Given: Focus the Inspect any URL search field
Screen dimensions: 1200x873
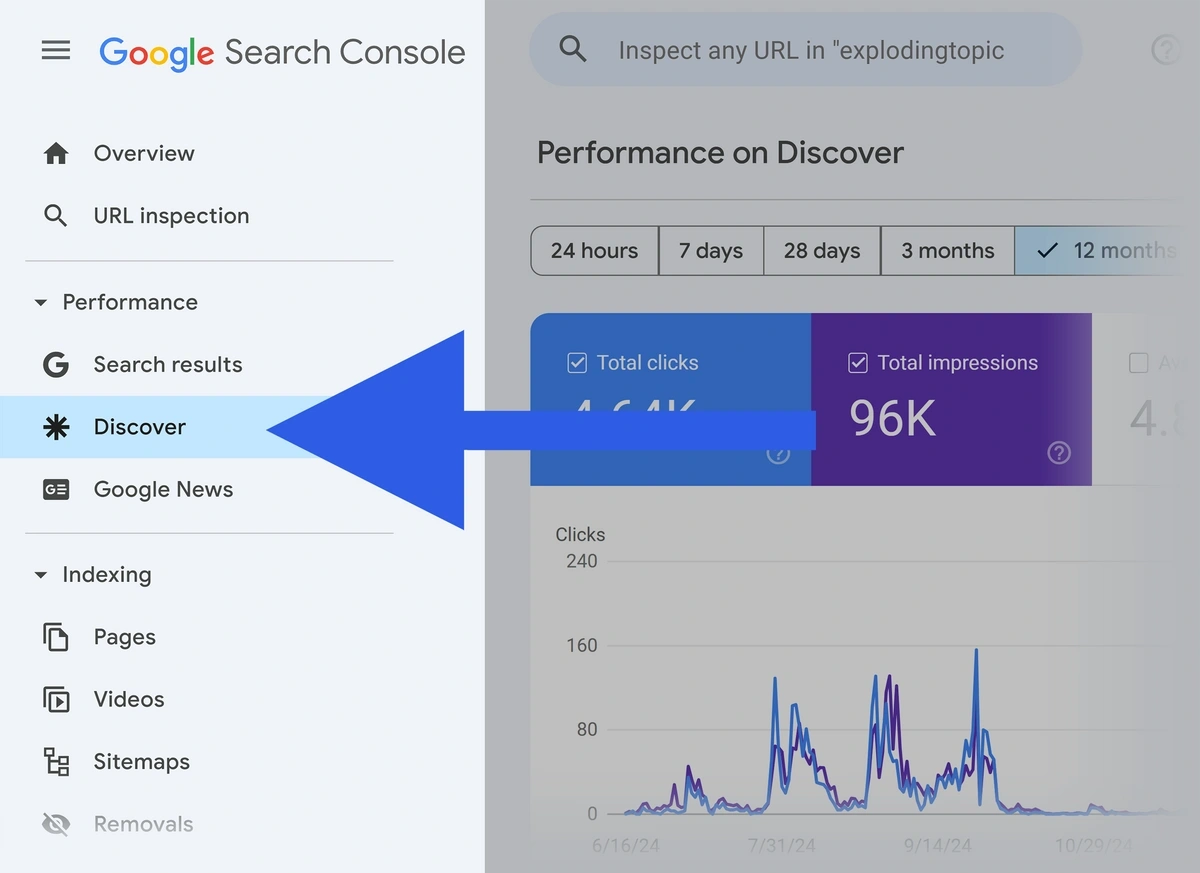Looking at the screenshot, I should pyautogui.click(x=805, y=49).
